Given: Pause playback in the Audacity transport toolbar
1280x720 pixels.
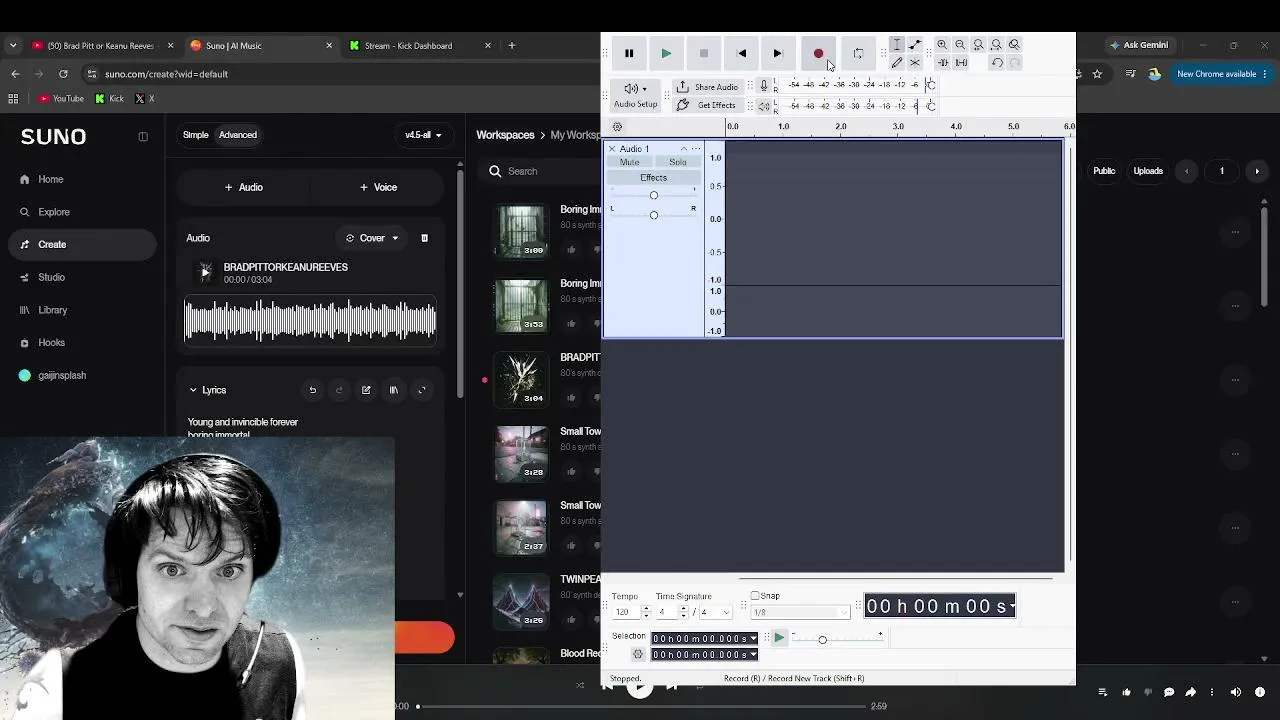Looking at the screenshot, I should pos(629,53).
